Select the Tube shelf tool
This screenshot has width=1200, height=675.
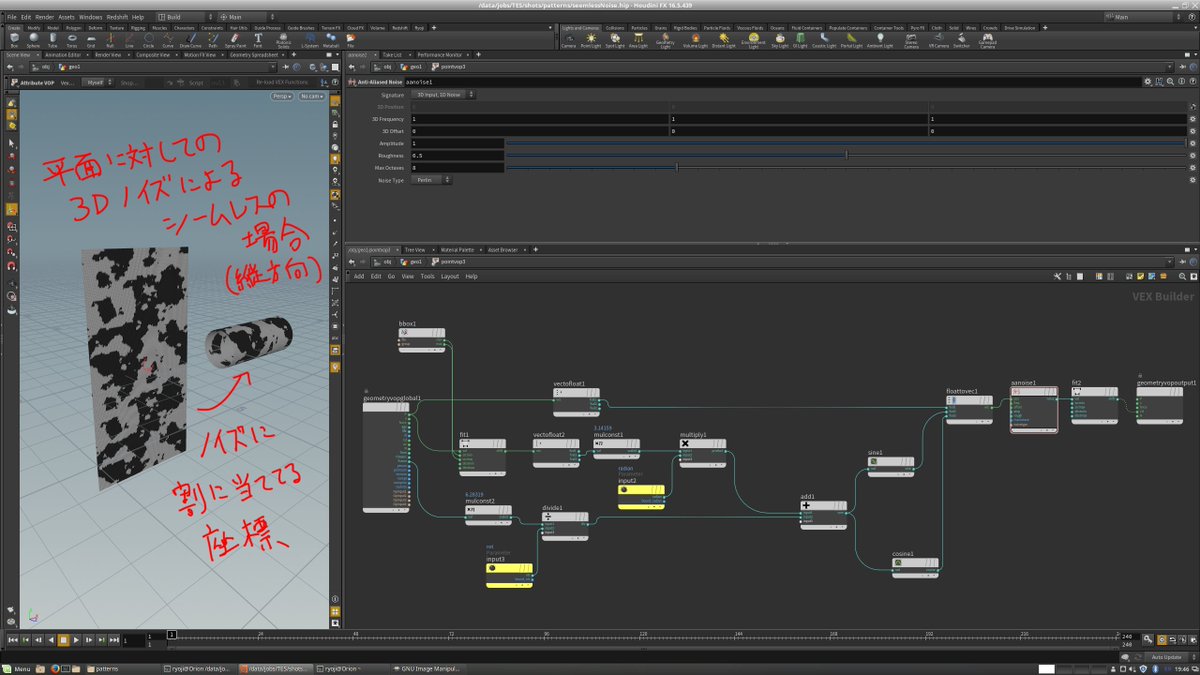pyautogui.click(x=52, y=40)
